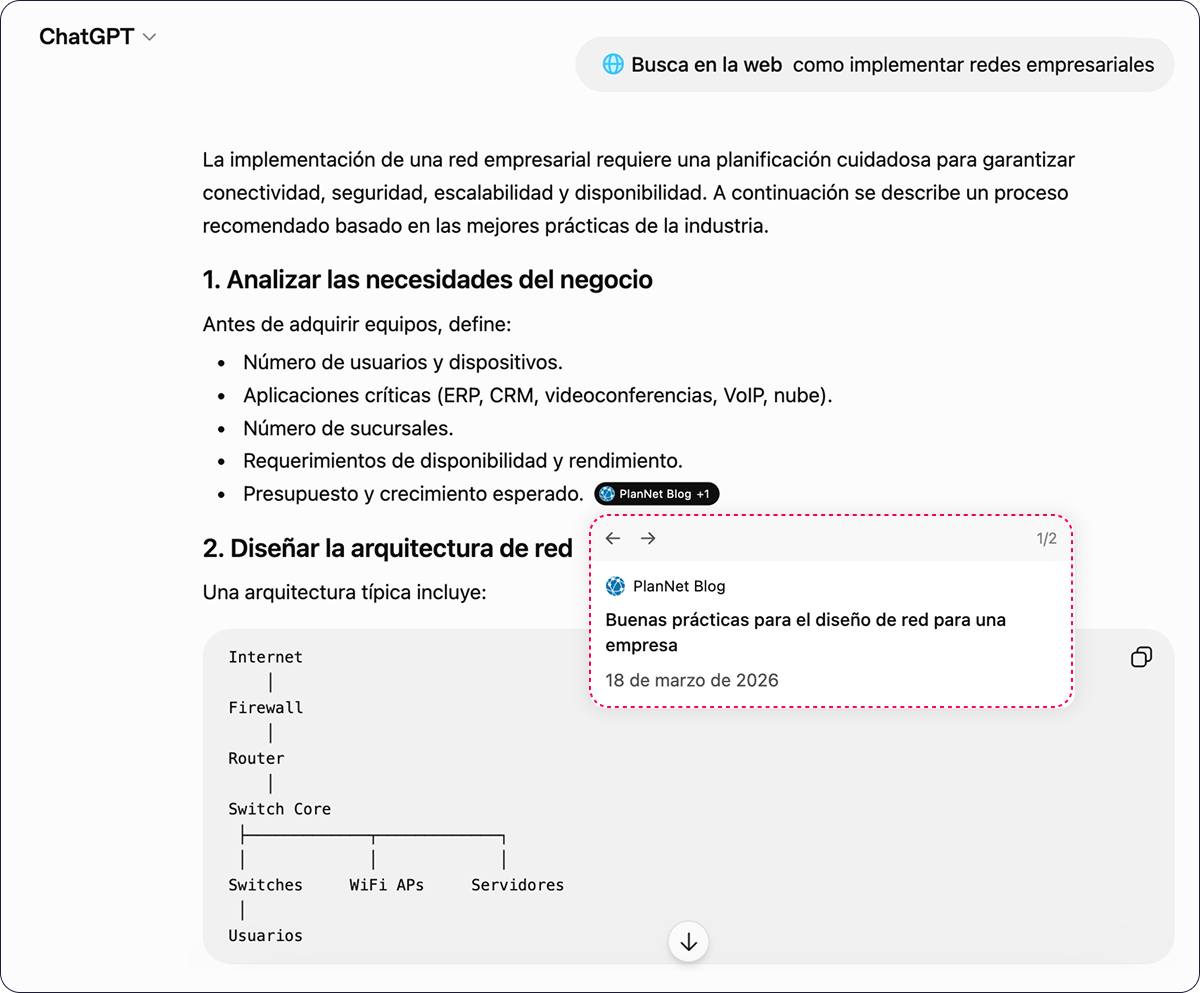This screenshot has width=1200, height=993.
Task: Click the user message about redes empresariales
Action: (875, 65)
